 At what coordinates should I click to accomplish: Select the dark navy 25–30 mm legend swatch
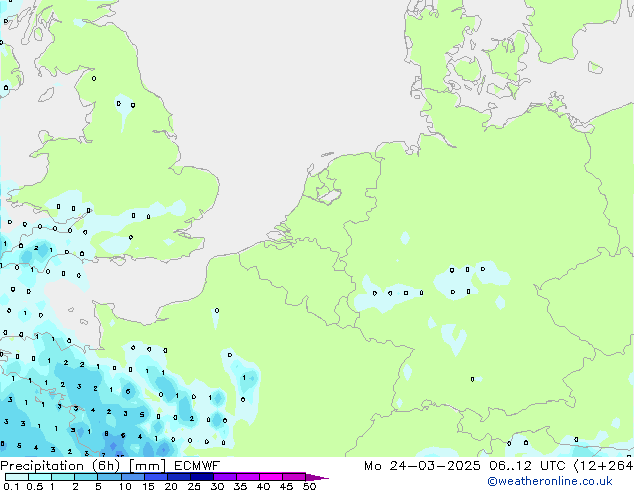click(202, 477)
